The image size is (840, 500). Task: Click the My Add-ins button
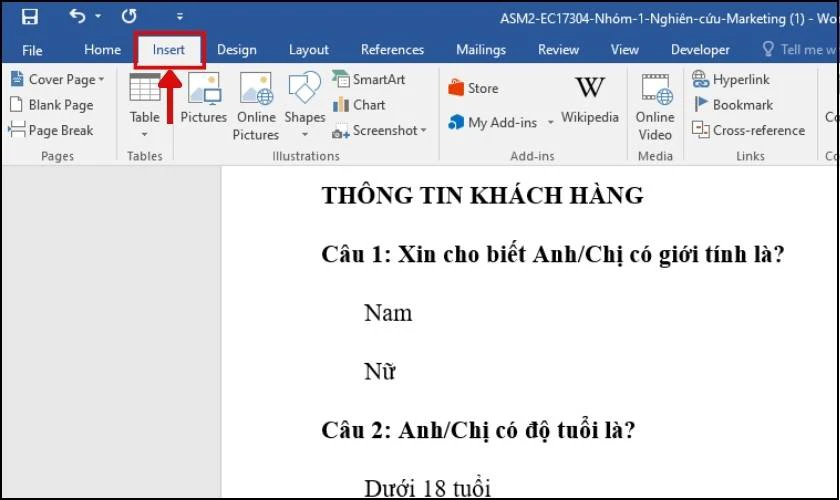[493, 122]
